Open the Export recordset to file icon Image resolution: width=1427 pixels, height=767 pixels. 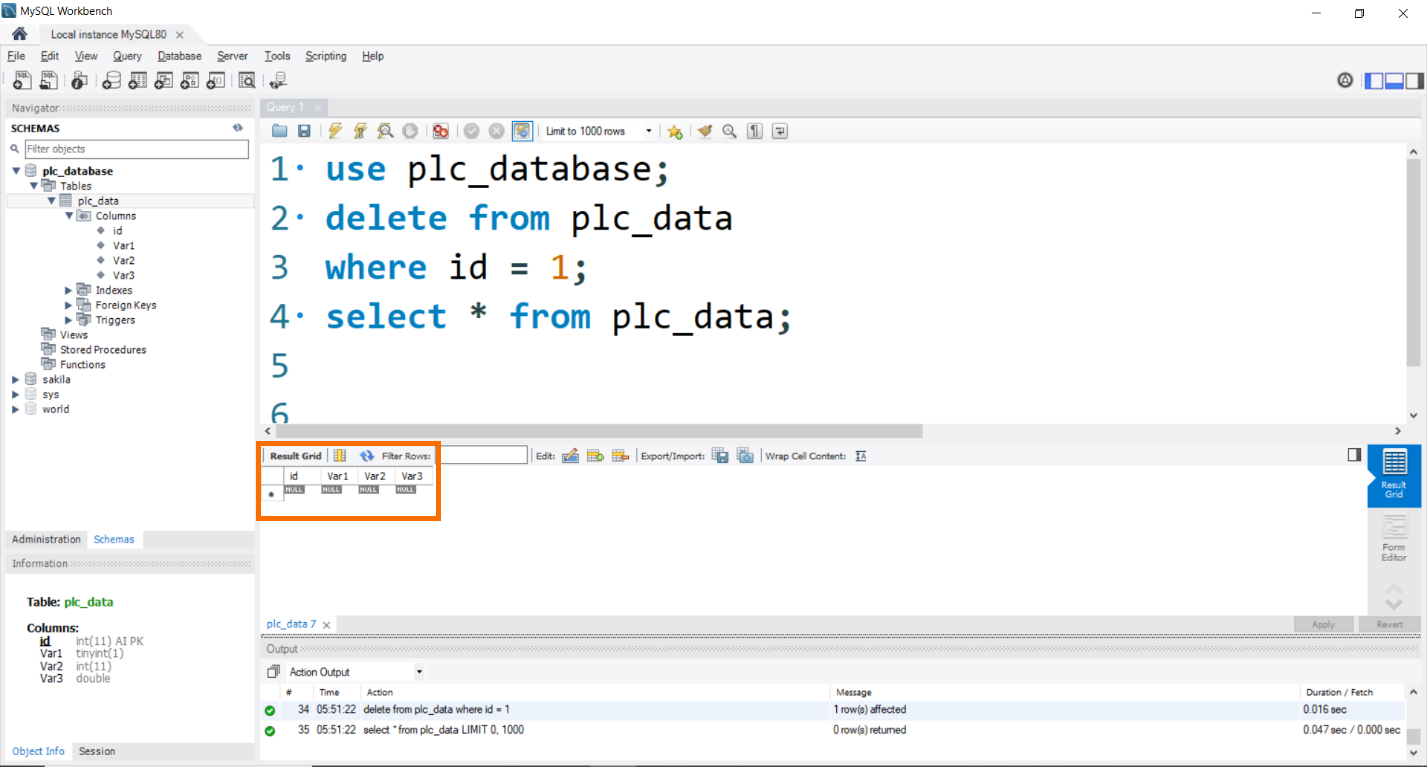coord(719,455)
